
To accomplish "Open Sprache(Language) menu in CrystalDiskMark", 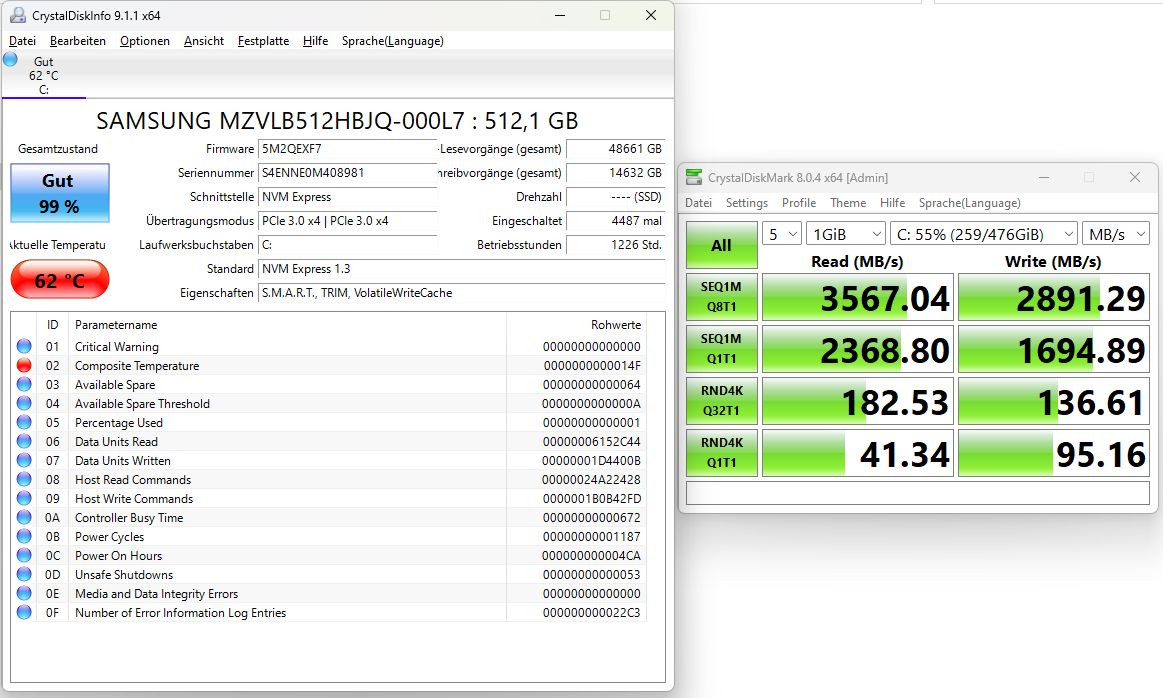I will click(x=969, y=203).
